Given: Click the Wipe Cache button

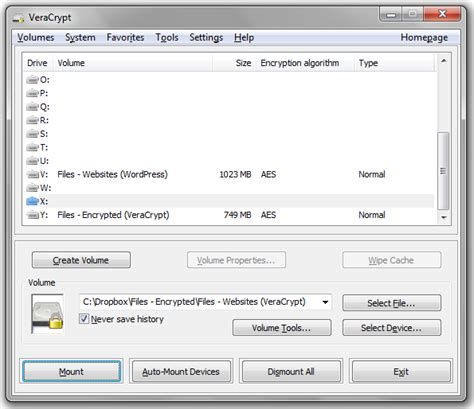Looking at the screenshot, I should tap(391, 260).
